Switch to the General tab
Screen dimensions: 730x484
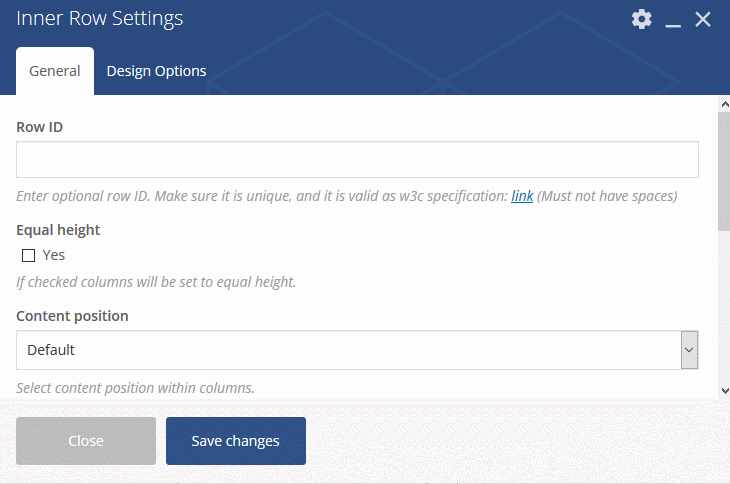(55, 71)
